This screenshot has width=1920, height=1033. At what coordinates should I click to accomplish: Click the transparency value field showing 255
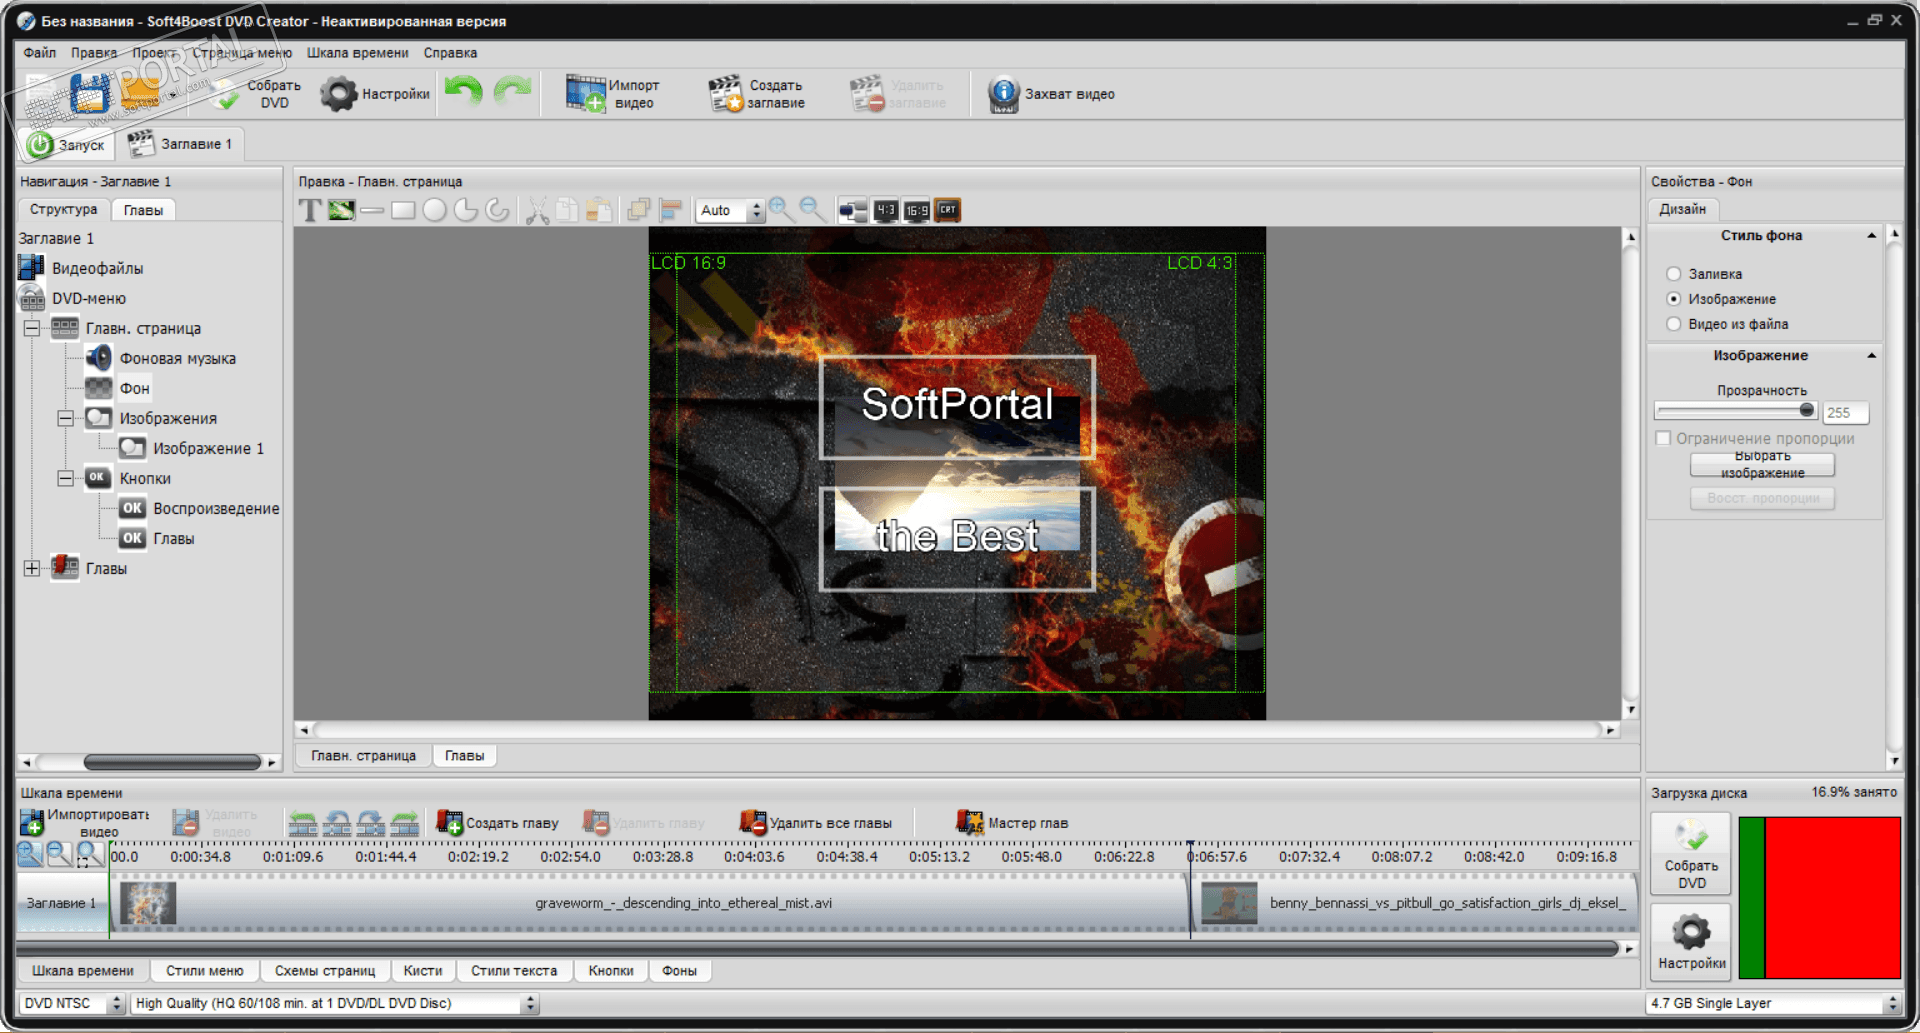point(1845,412)
